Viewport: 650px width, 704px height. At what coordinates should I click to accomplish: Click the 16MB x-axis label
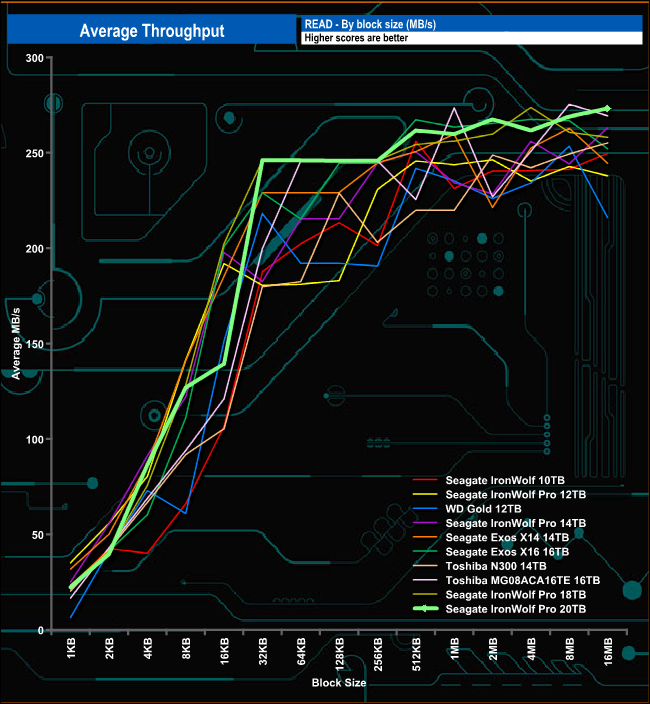coord(608,651)
